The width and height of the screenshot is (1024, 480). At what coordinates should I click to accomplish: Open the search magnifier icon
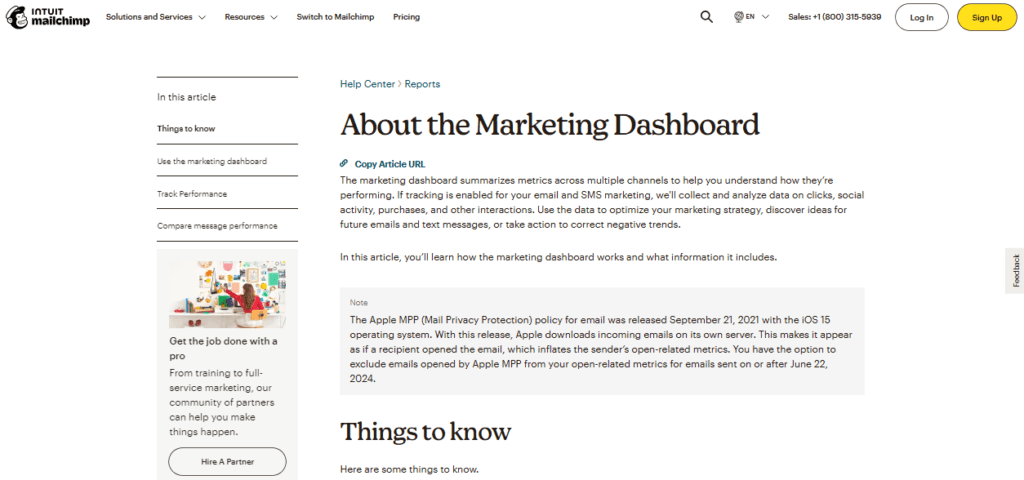click(706, 17)
